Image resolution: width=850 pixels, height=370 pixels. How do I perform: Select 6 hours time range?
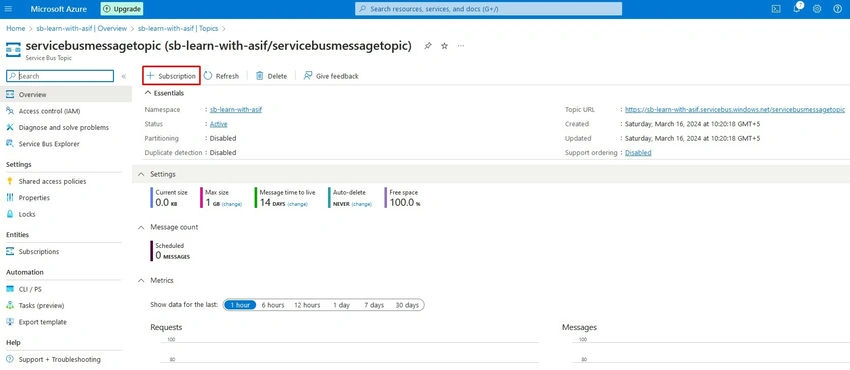(273, 305)
